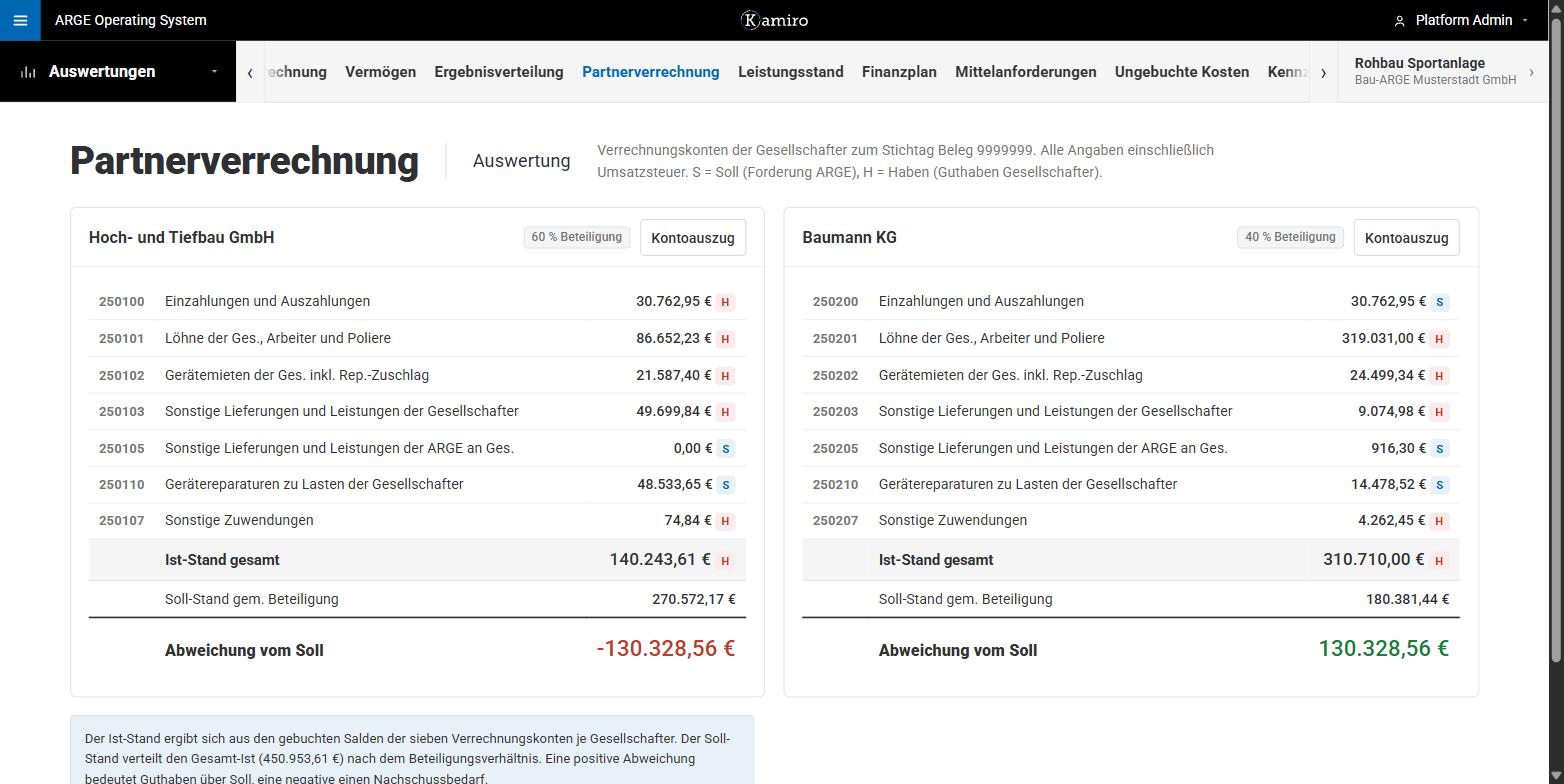Screen dimensions: 1564x784
Task: Select account row 250102 Gerätemieten
Action: point(417,375)
